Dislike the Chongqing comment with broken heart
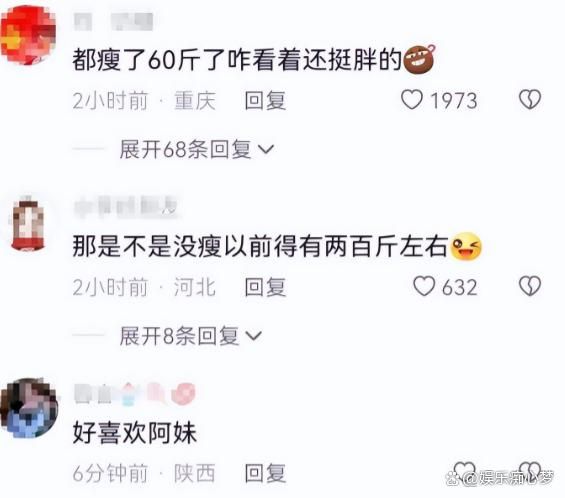The image size is (565, 498). point(530,99)
